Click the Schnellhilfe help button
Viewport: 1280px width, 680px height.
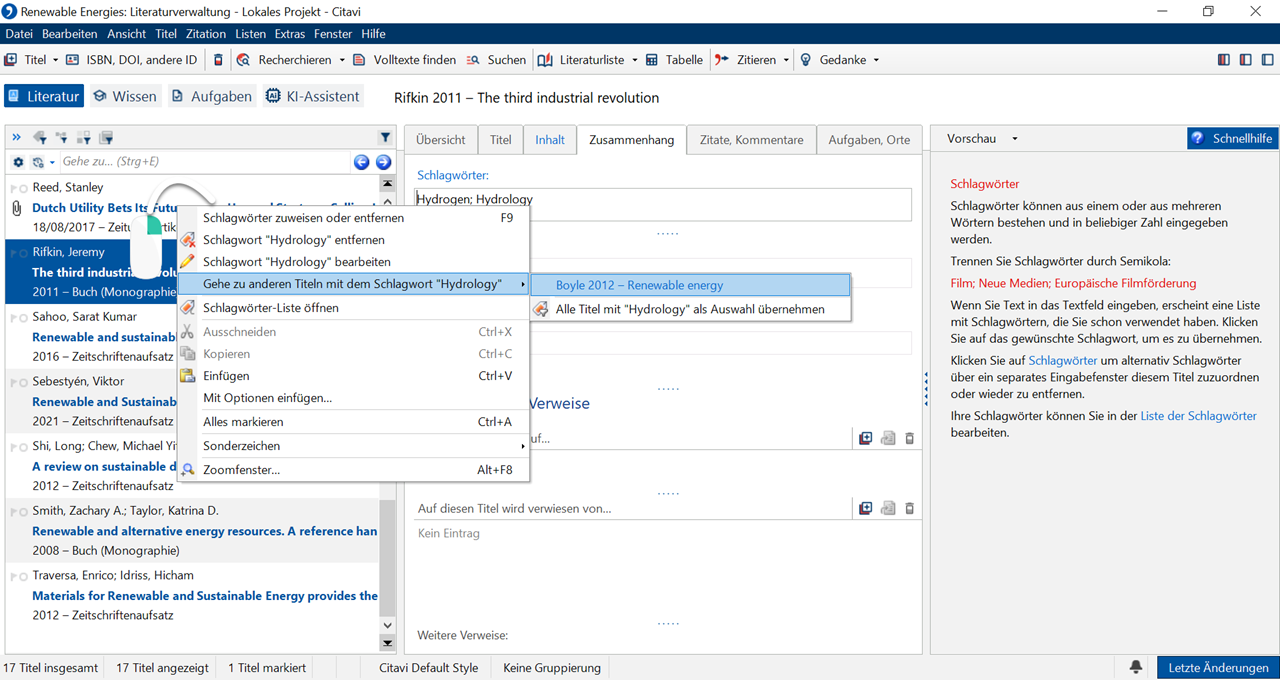click(x=1232, y=139)
